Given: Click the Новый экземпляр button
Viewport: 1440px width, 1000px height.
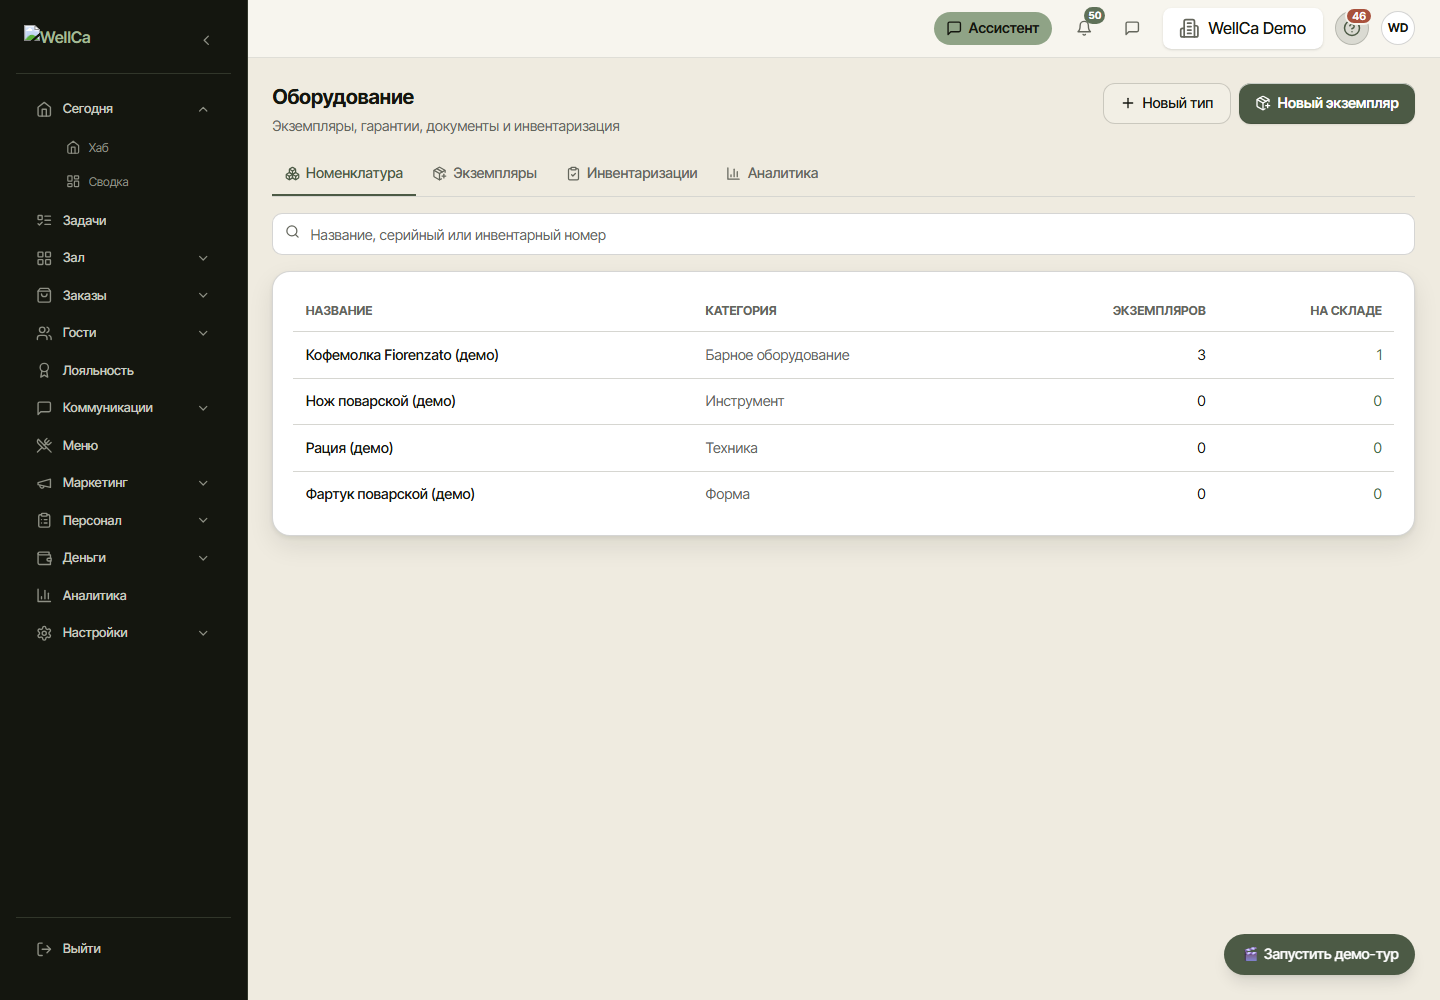Looking at the screenshot, I should coord(1327,103).
